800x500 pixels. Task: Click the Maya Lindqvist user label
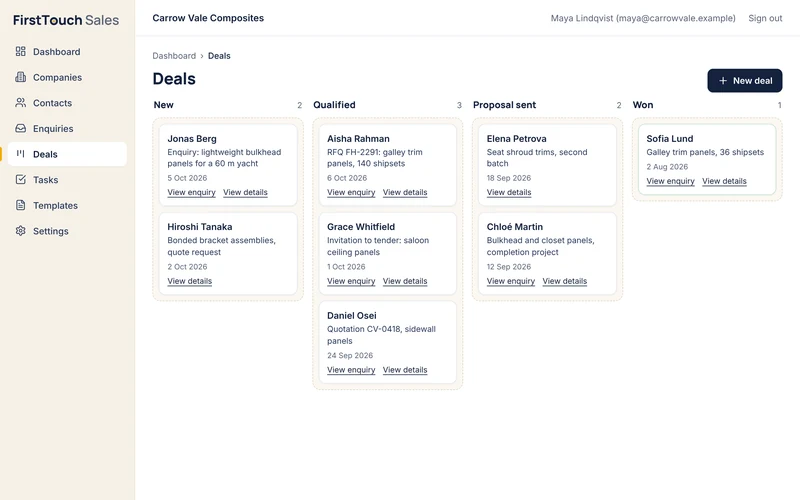tap(643, 18)
